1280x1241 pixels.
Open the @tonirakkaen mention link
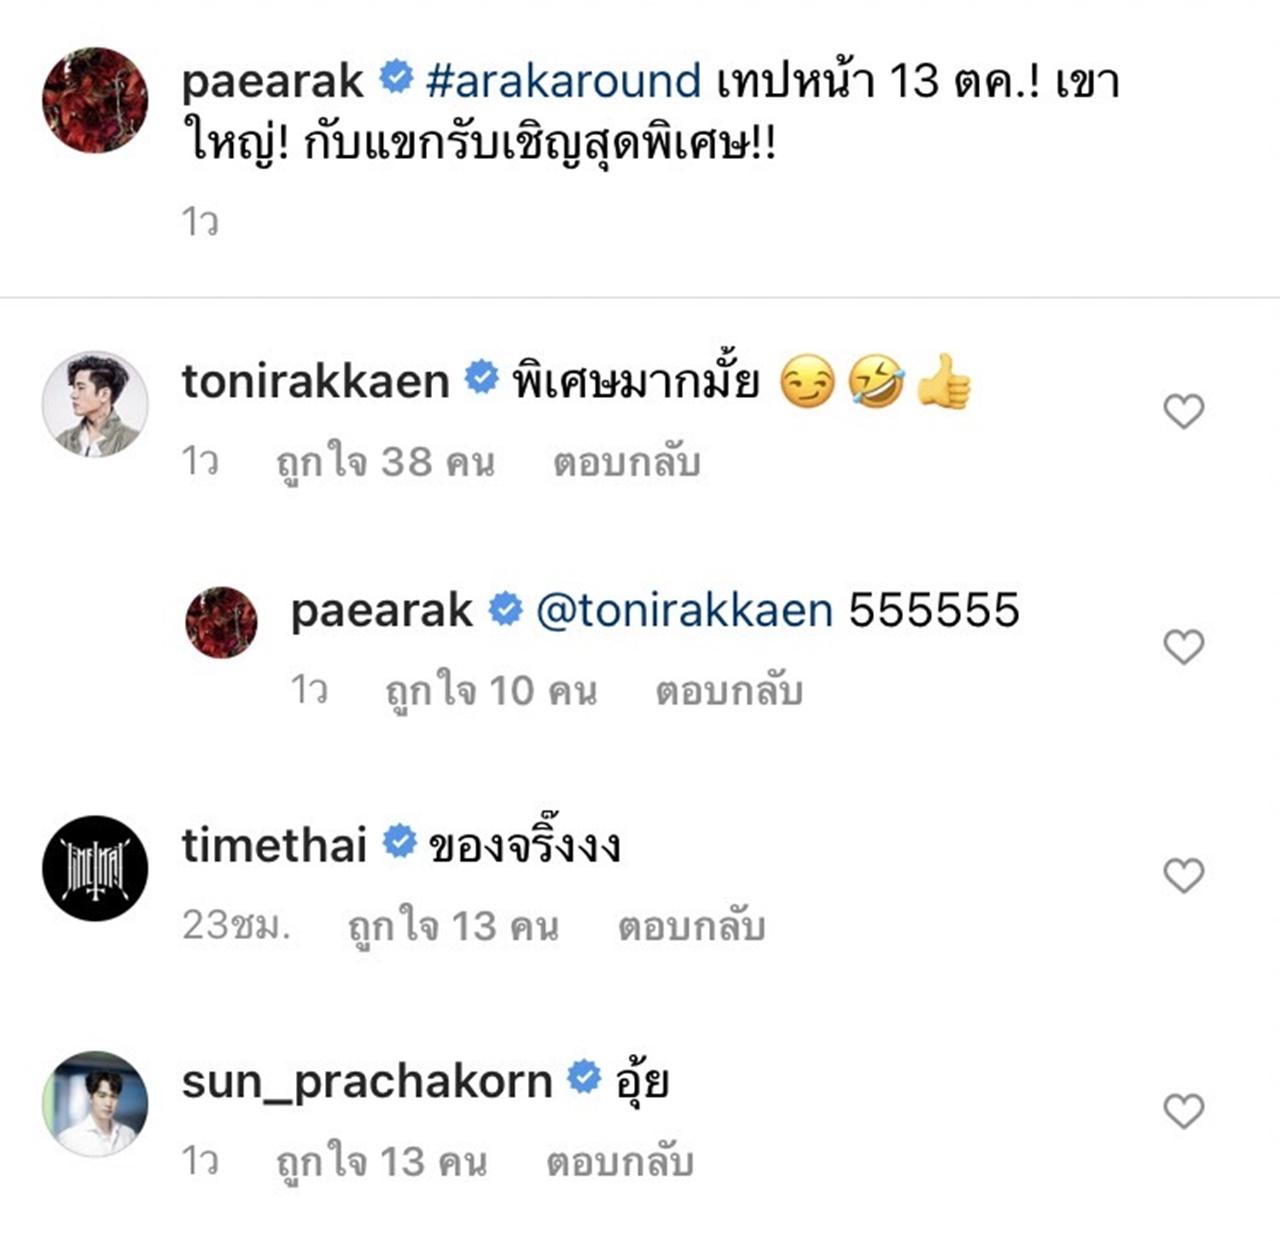point(684,610)
